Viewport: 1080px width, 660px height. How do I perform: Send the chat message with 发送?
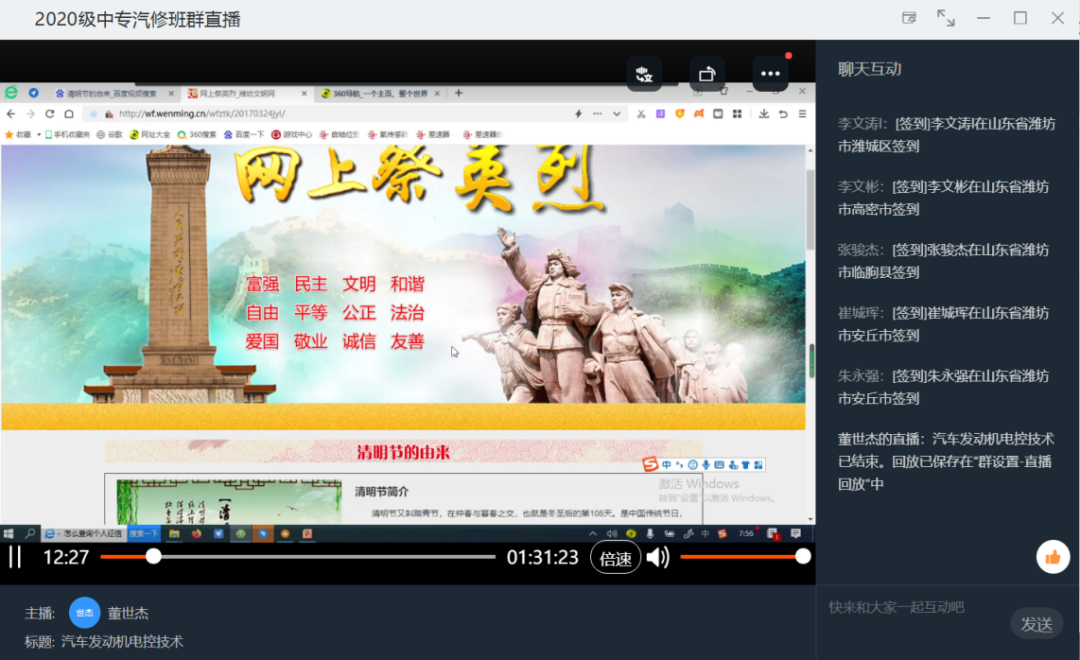coord(1036,624)
